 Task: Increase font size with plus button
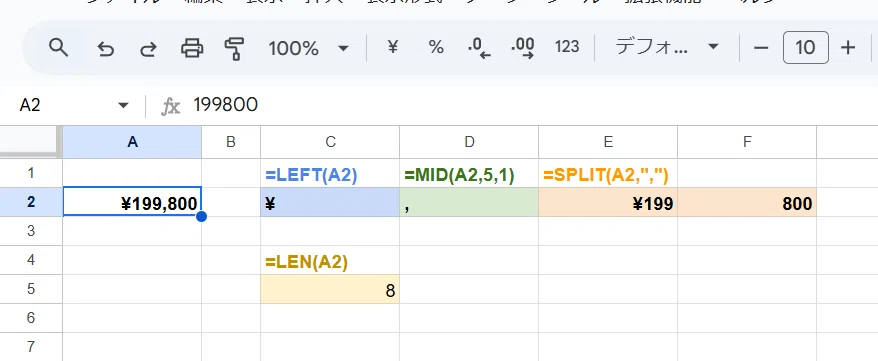pos(848,48)
